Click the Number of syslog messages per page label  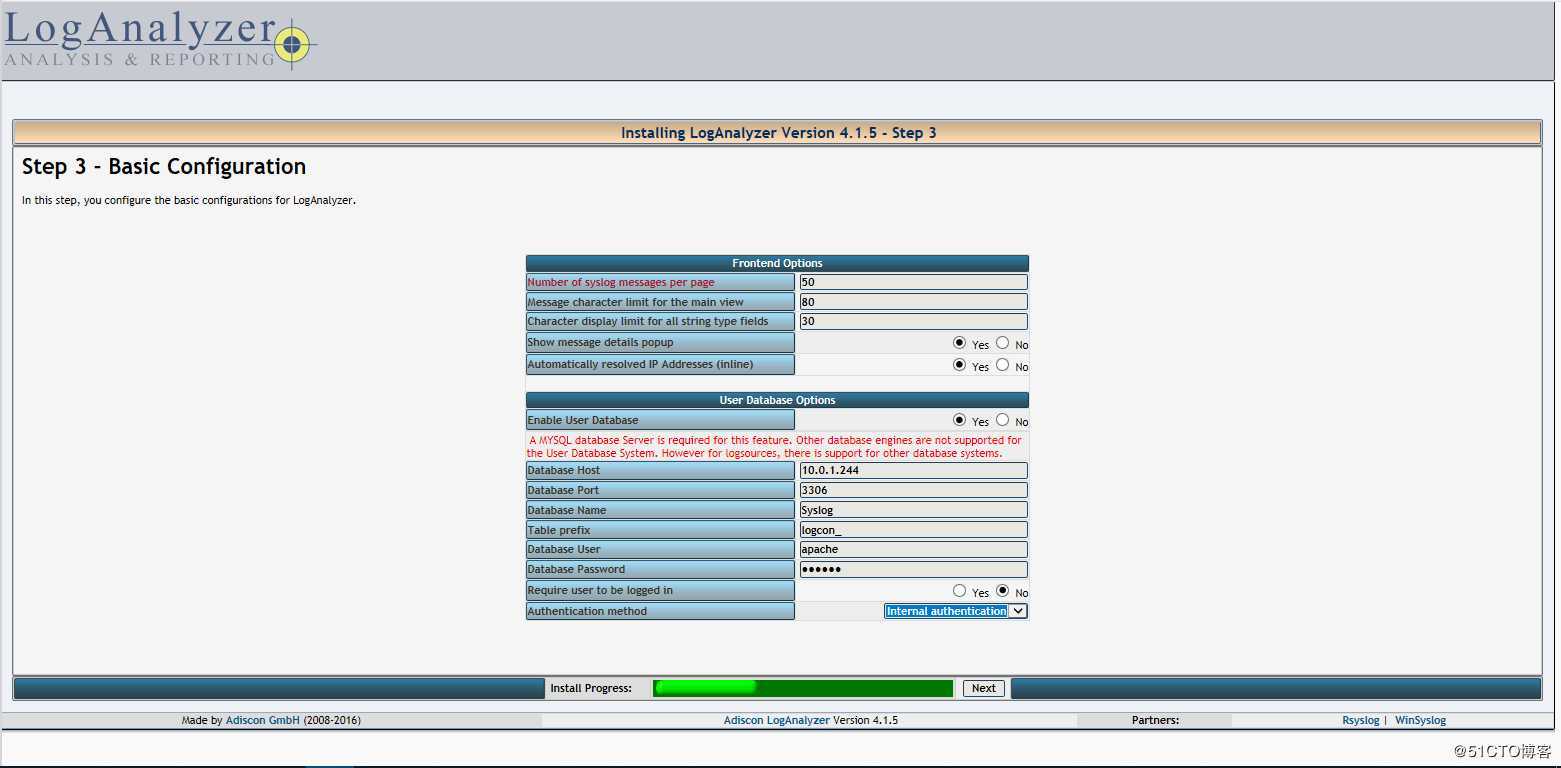click(x=660, y=282)
